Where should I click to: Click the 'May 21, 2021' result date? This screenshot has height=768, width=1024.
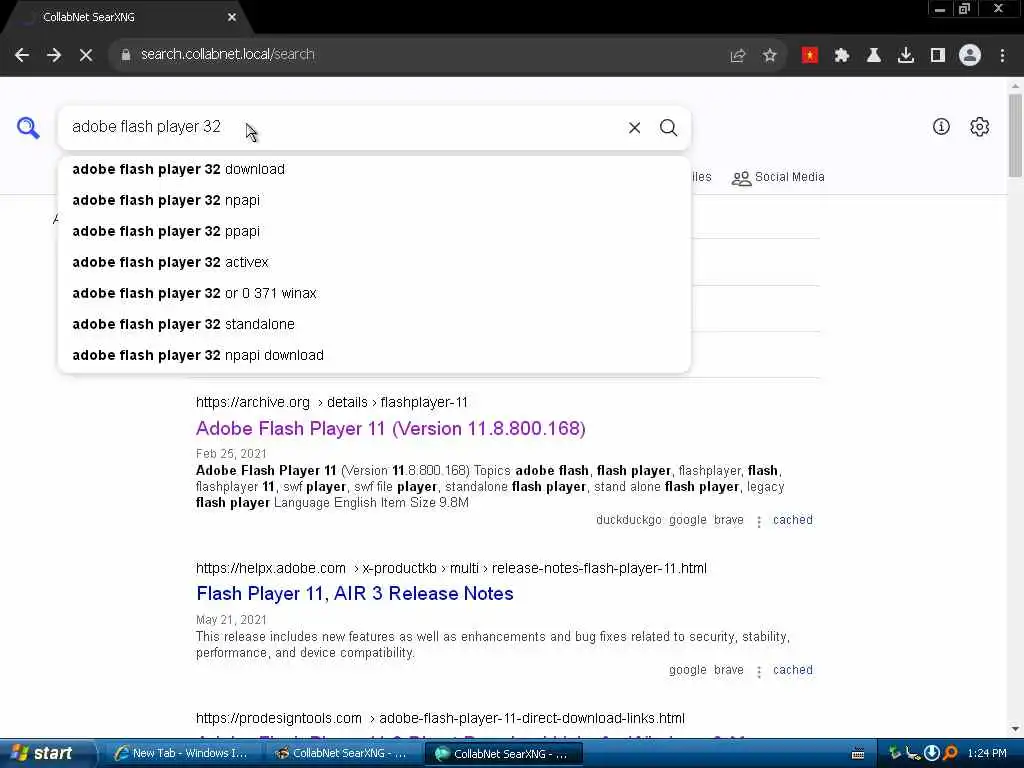click(231, 620)
